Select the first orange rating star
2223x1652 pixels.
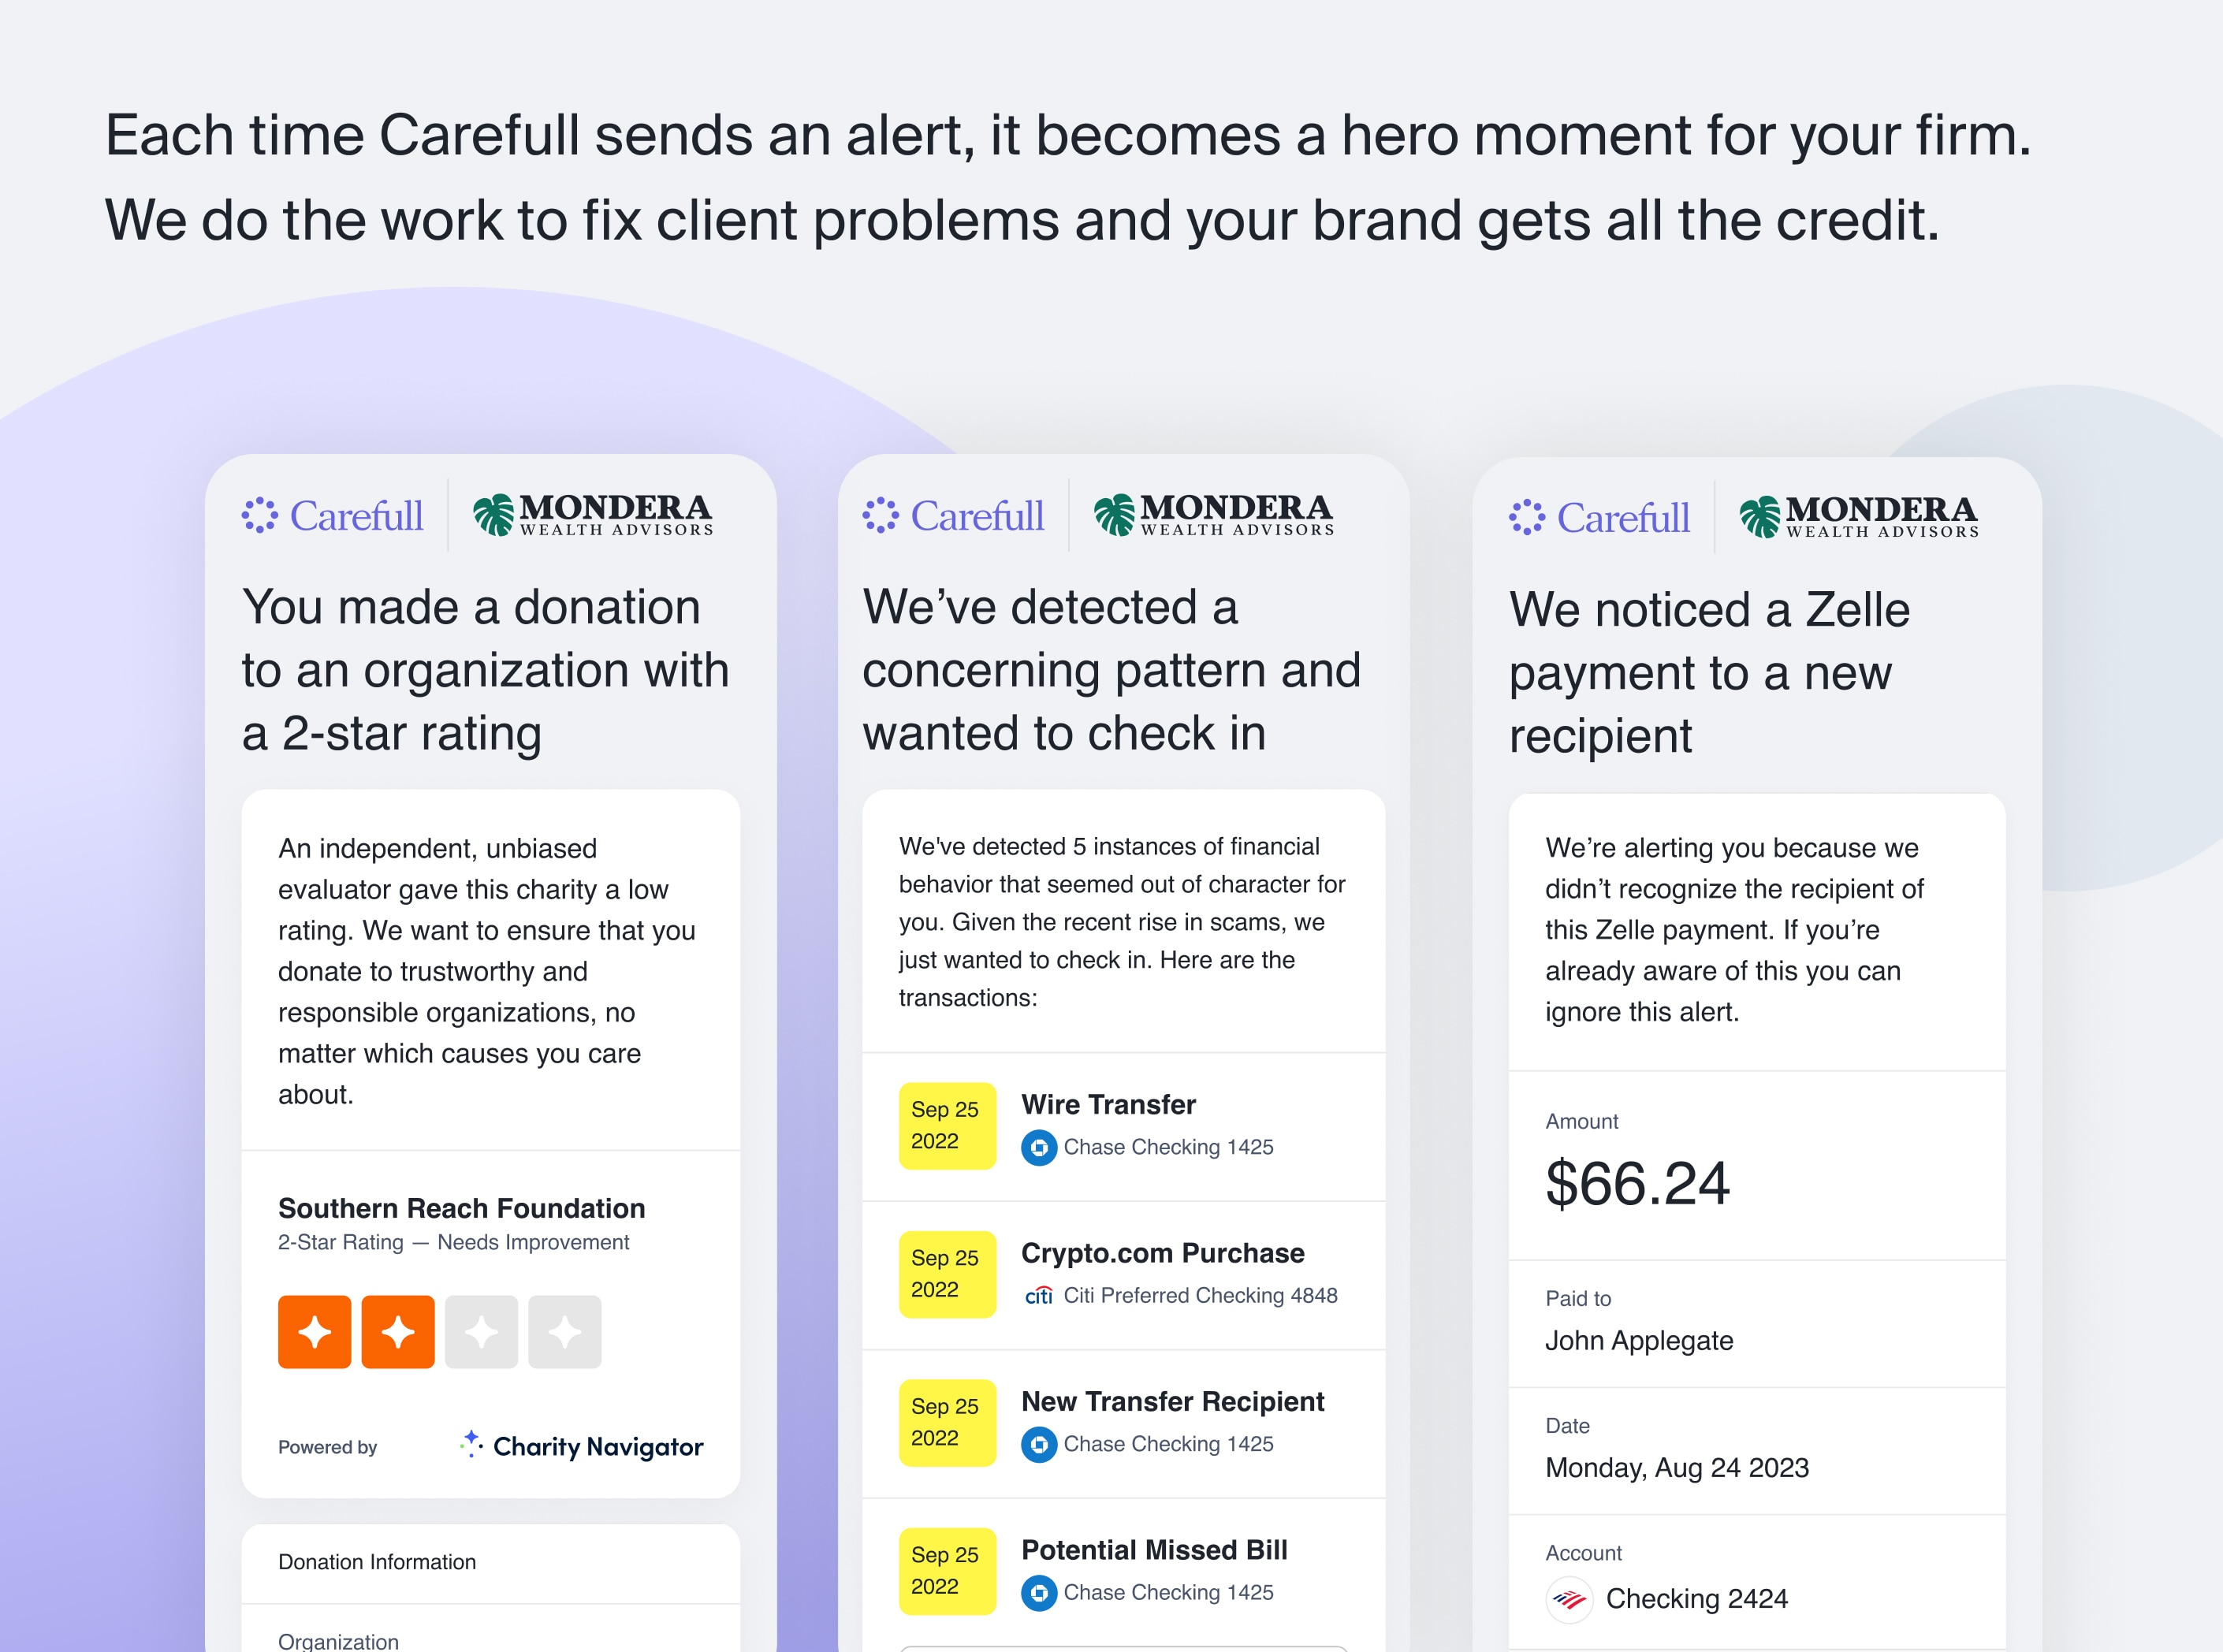tap(314, 1332)
